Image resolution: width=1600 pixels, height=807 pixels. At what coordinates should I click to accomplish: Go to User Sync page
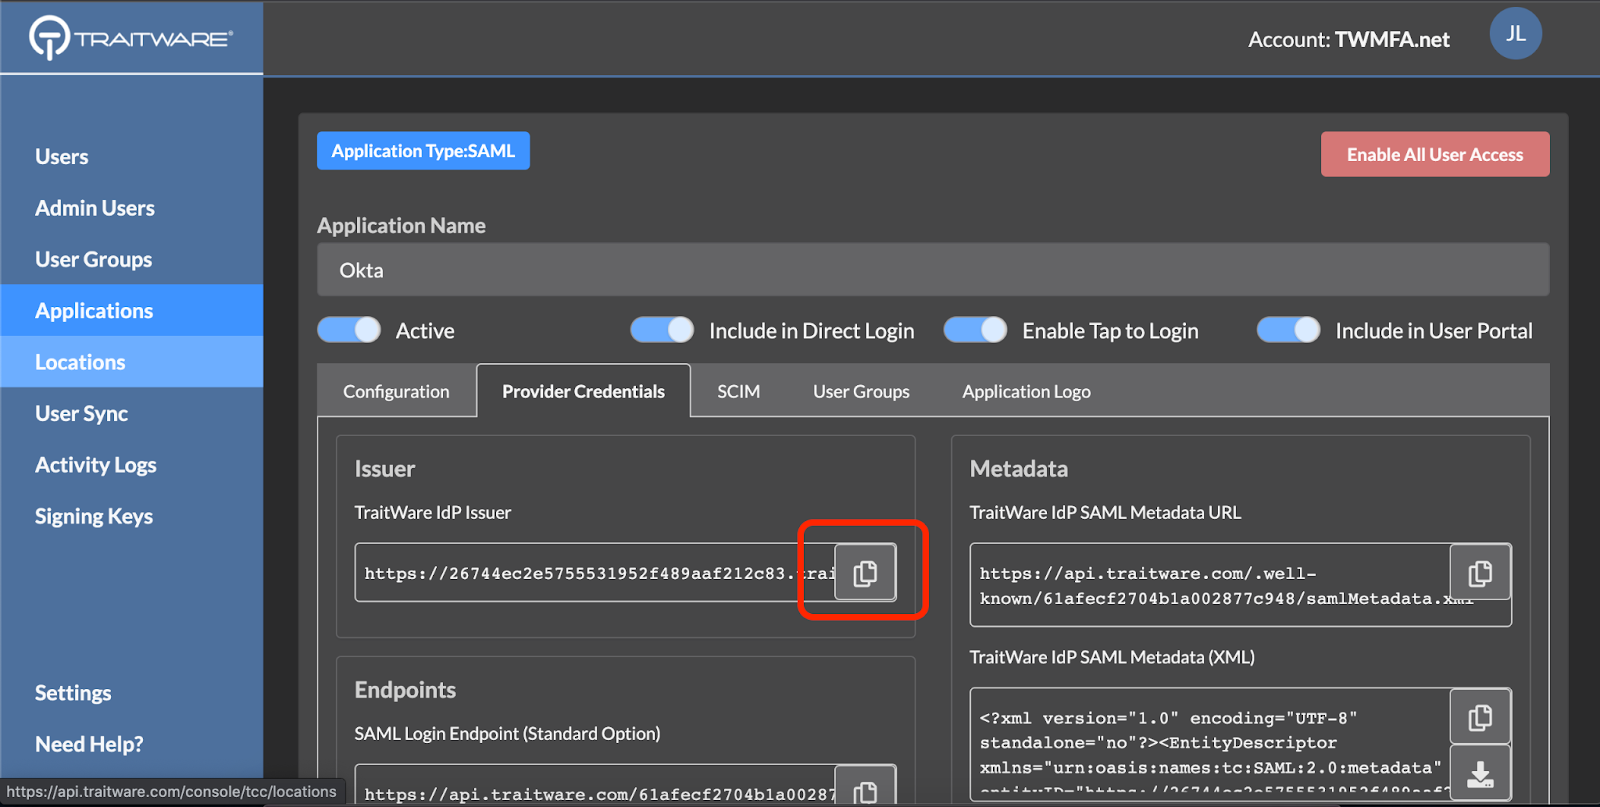tap(131, 413)
